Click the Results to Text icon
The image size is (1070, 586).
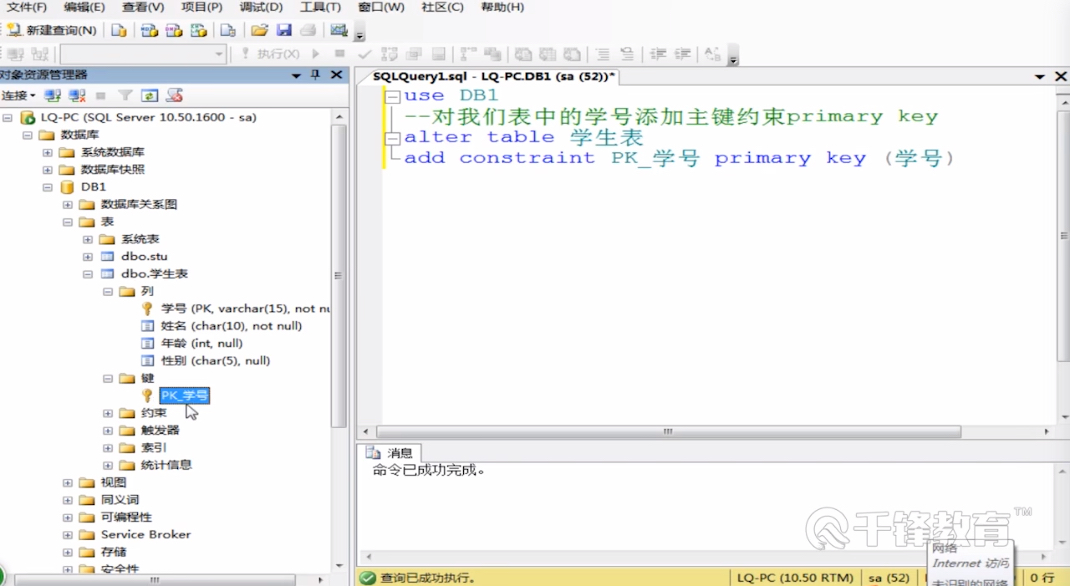(x=523, y=54)
